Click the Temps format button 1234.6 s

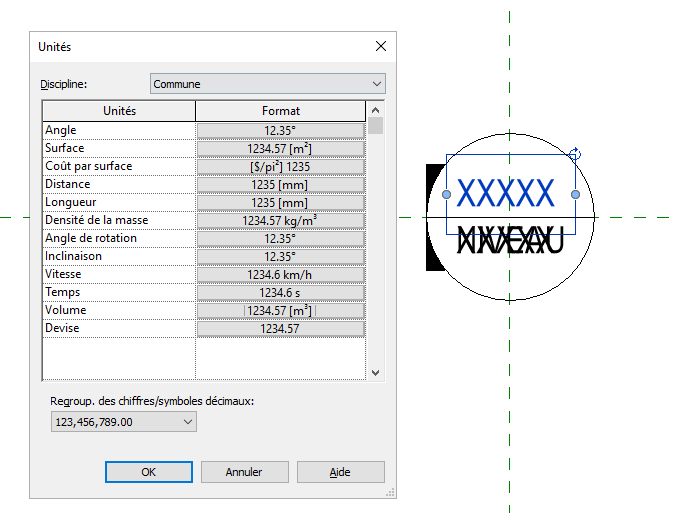pos(281,293)
